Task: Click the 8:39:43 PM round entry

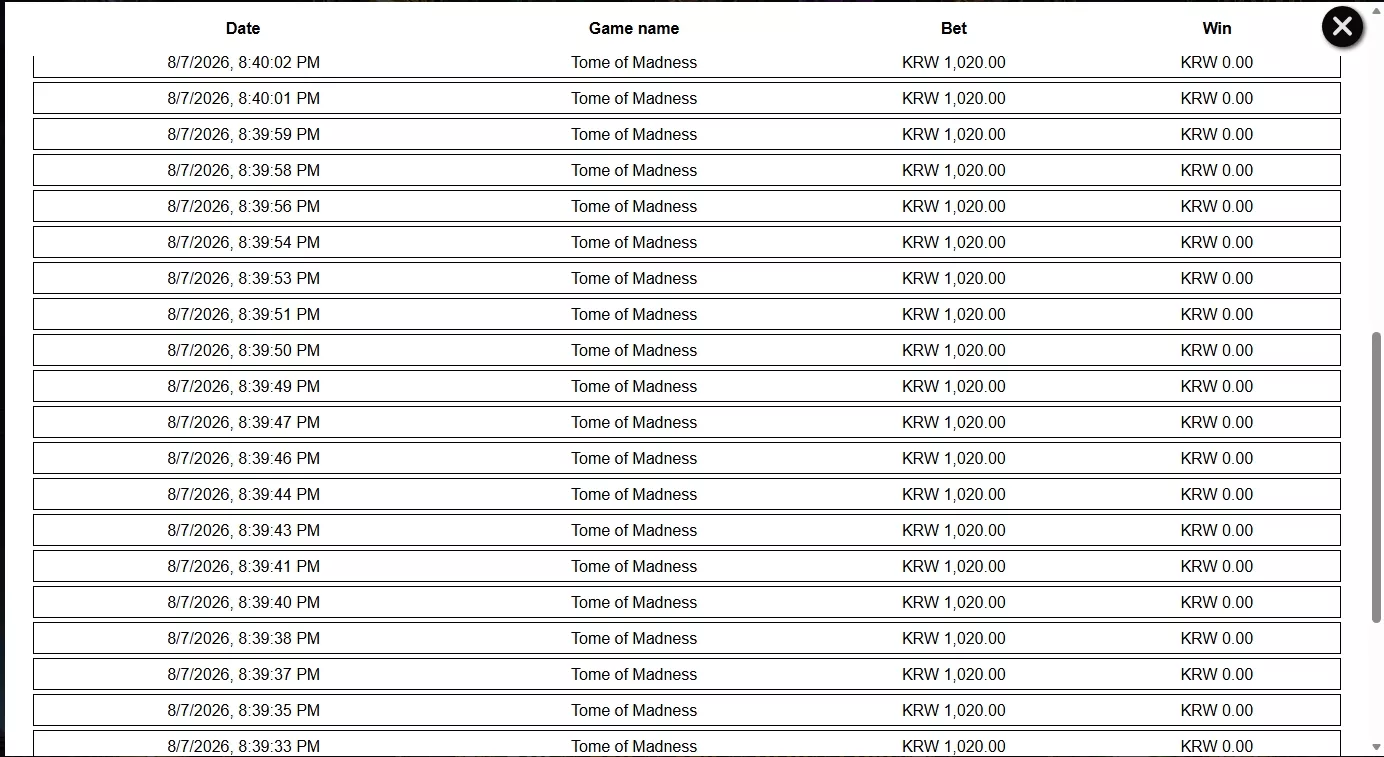Action: click(687, 530)
